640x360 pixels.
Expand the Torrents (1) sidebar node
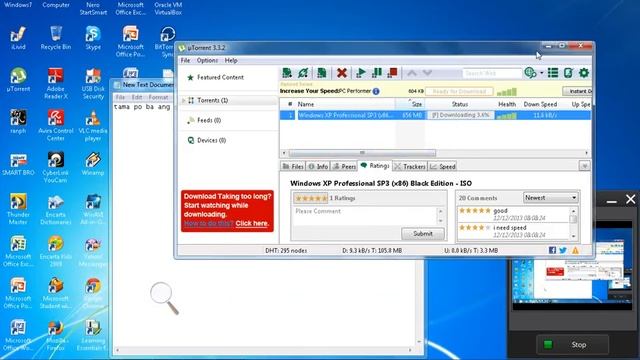184,100
